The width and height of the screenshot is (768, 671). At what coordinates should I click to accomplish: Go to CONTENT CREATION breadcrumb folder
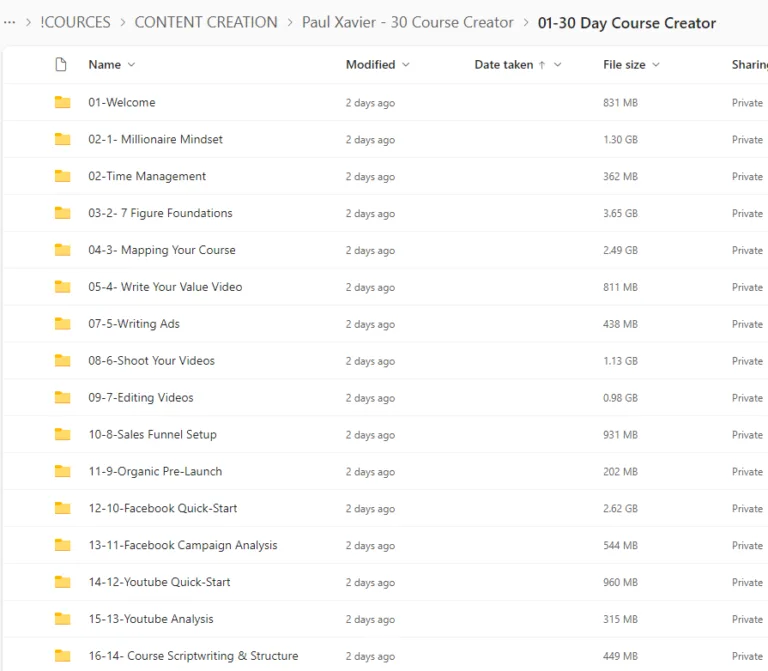point(206,22)
